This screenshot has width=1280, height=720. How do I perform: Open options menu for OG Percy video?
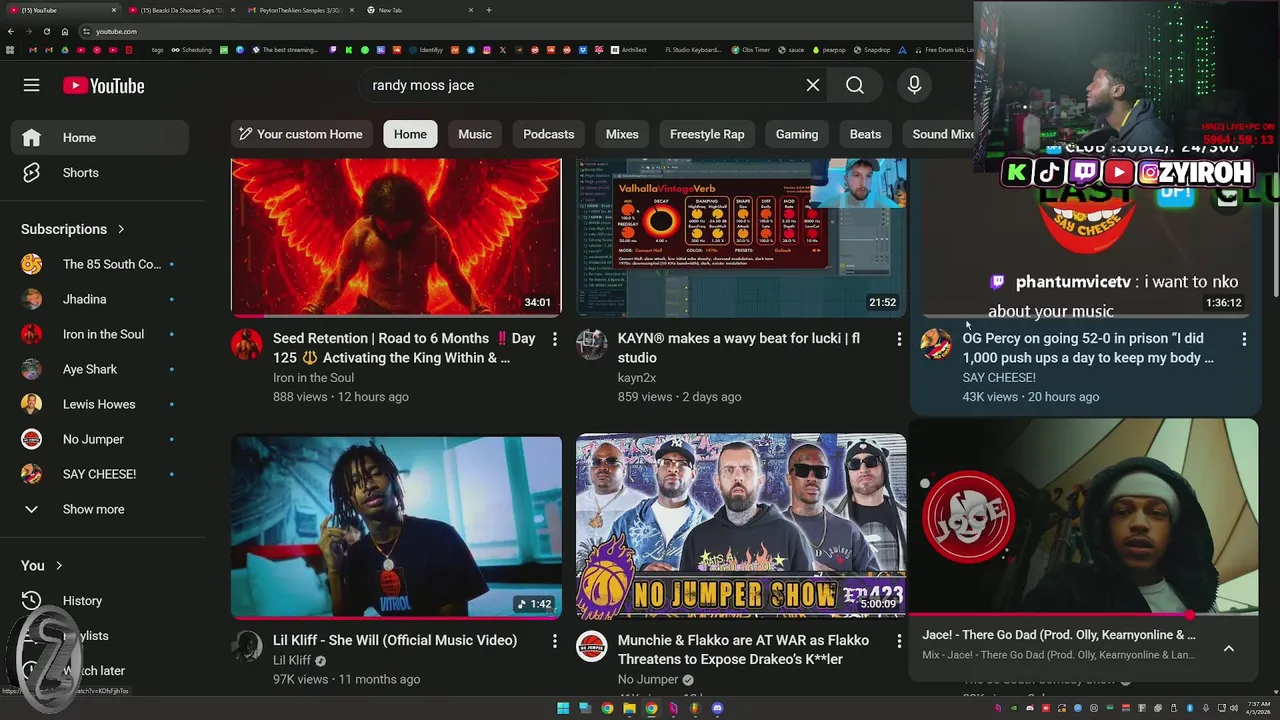tap(1244, 340)
